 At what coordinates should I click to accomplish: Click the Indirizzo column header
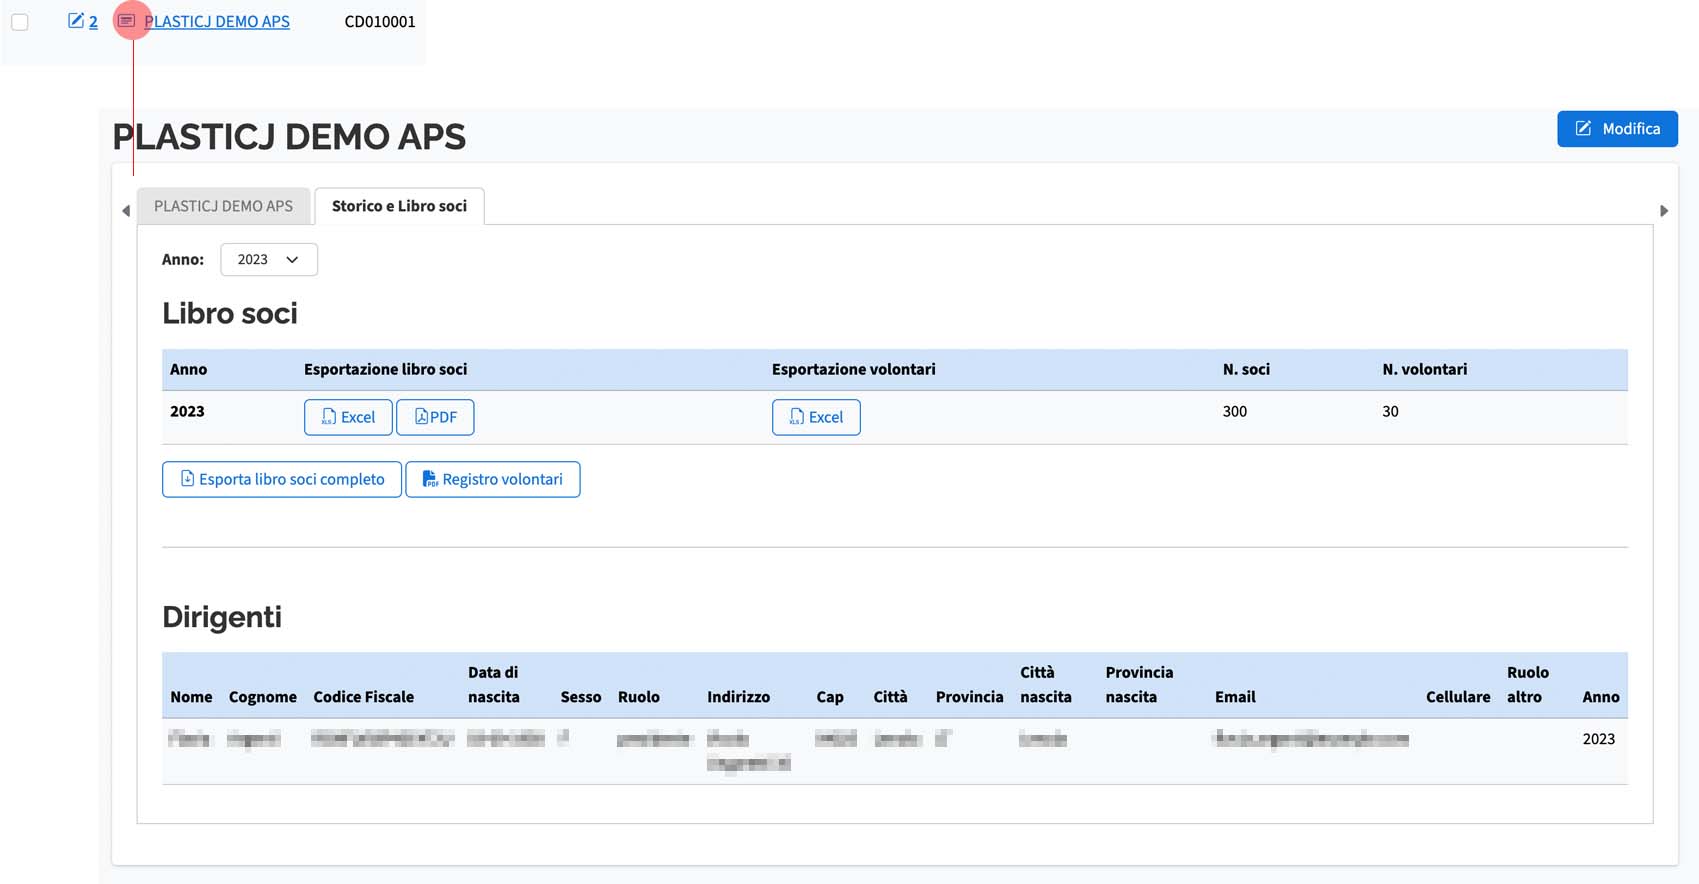click(739, 697)
